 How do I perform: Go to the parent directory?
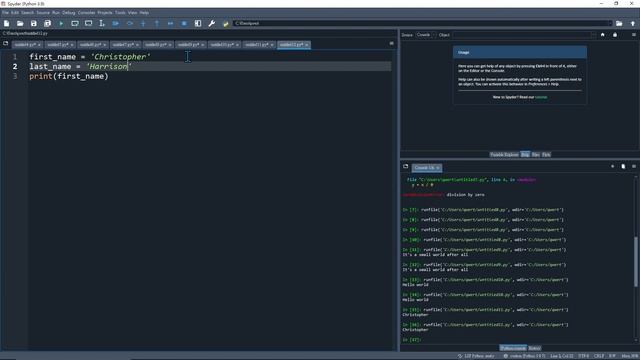633,24
